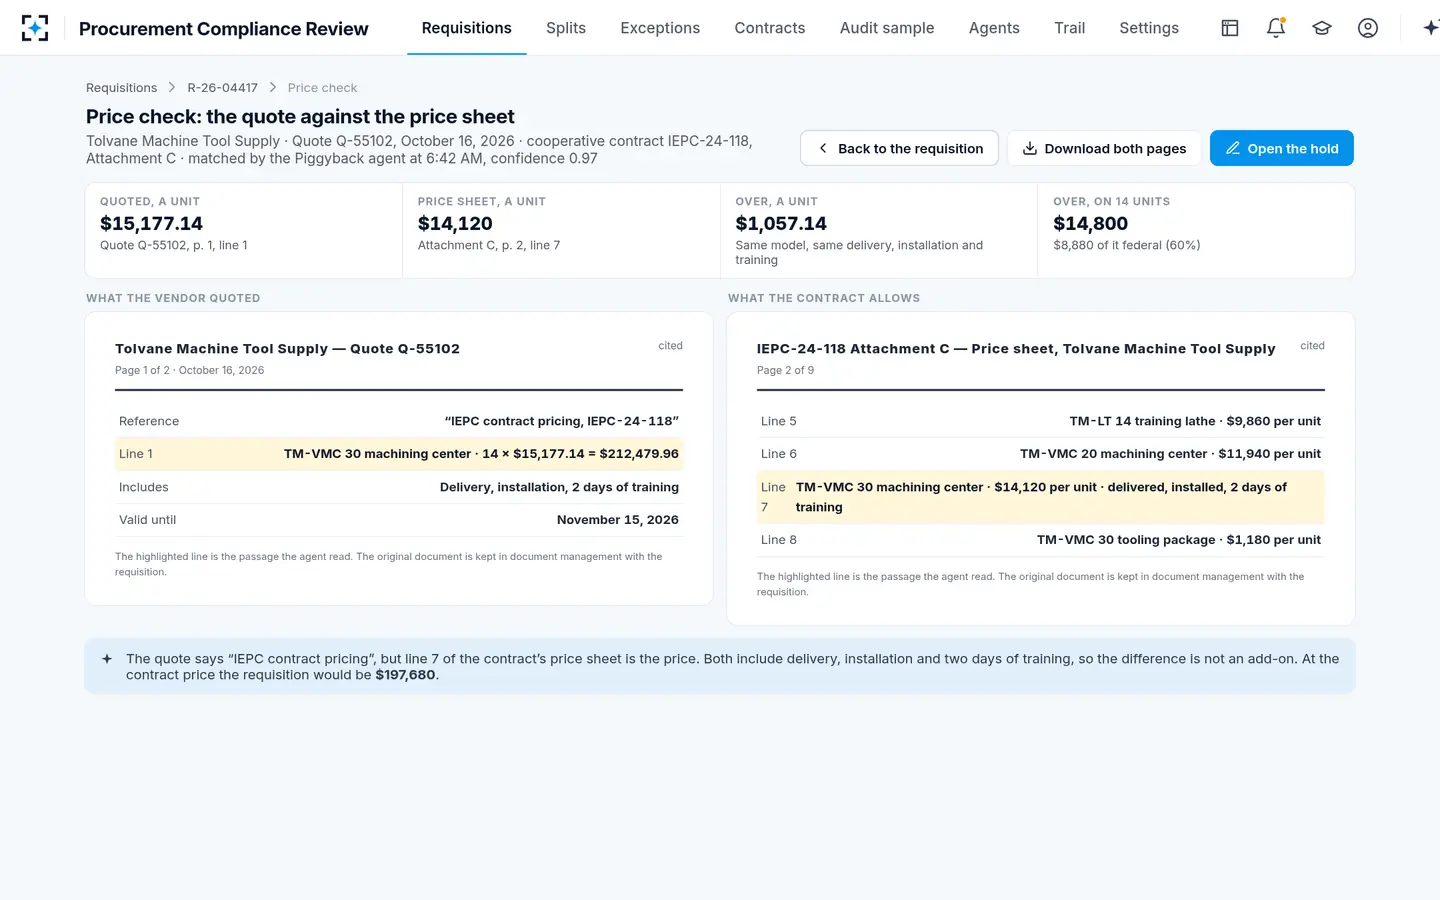1440x900 pixels.
Task: Click the cited tag on the vendor quote card
Action: tap(670, 346)
